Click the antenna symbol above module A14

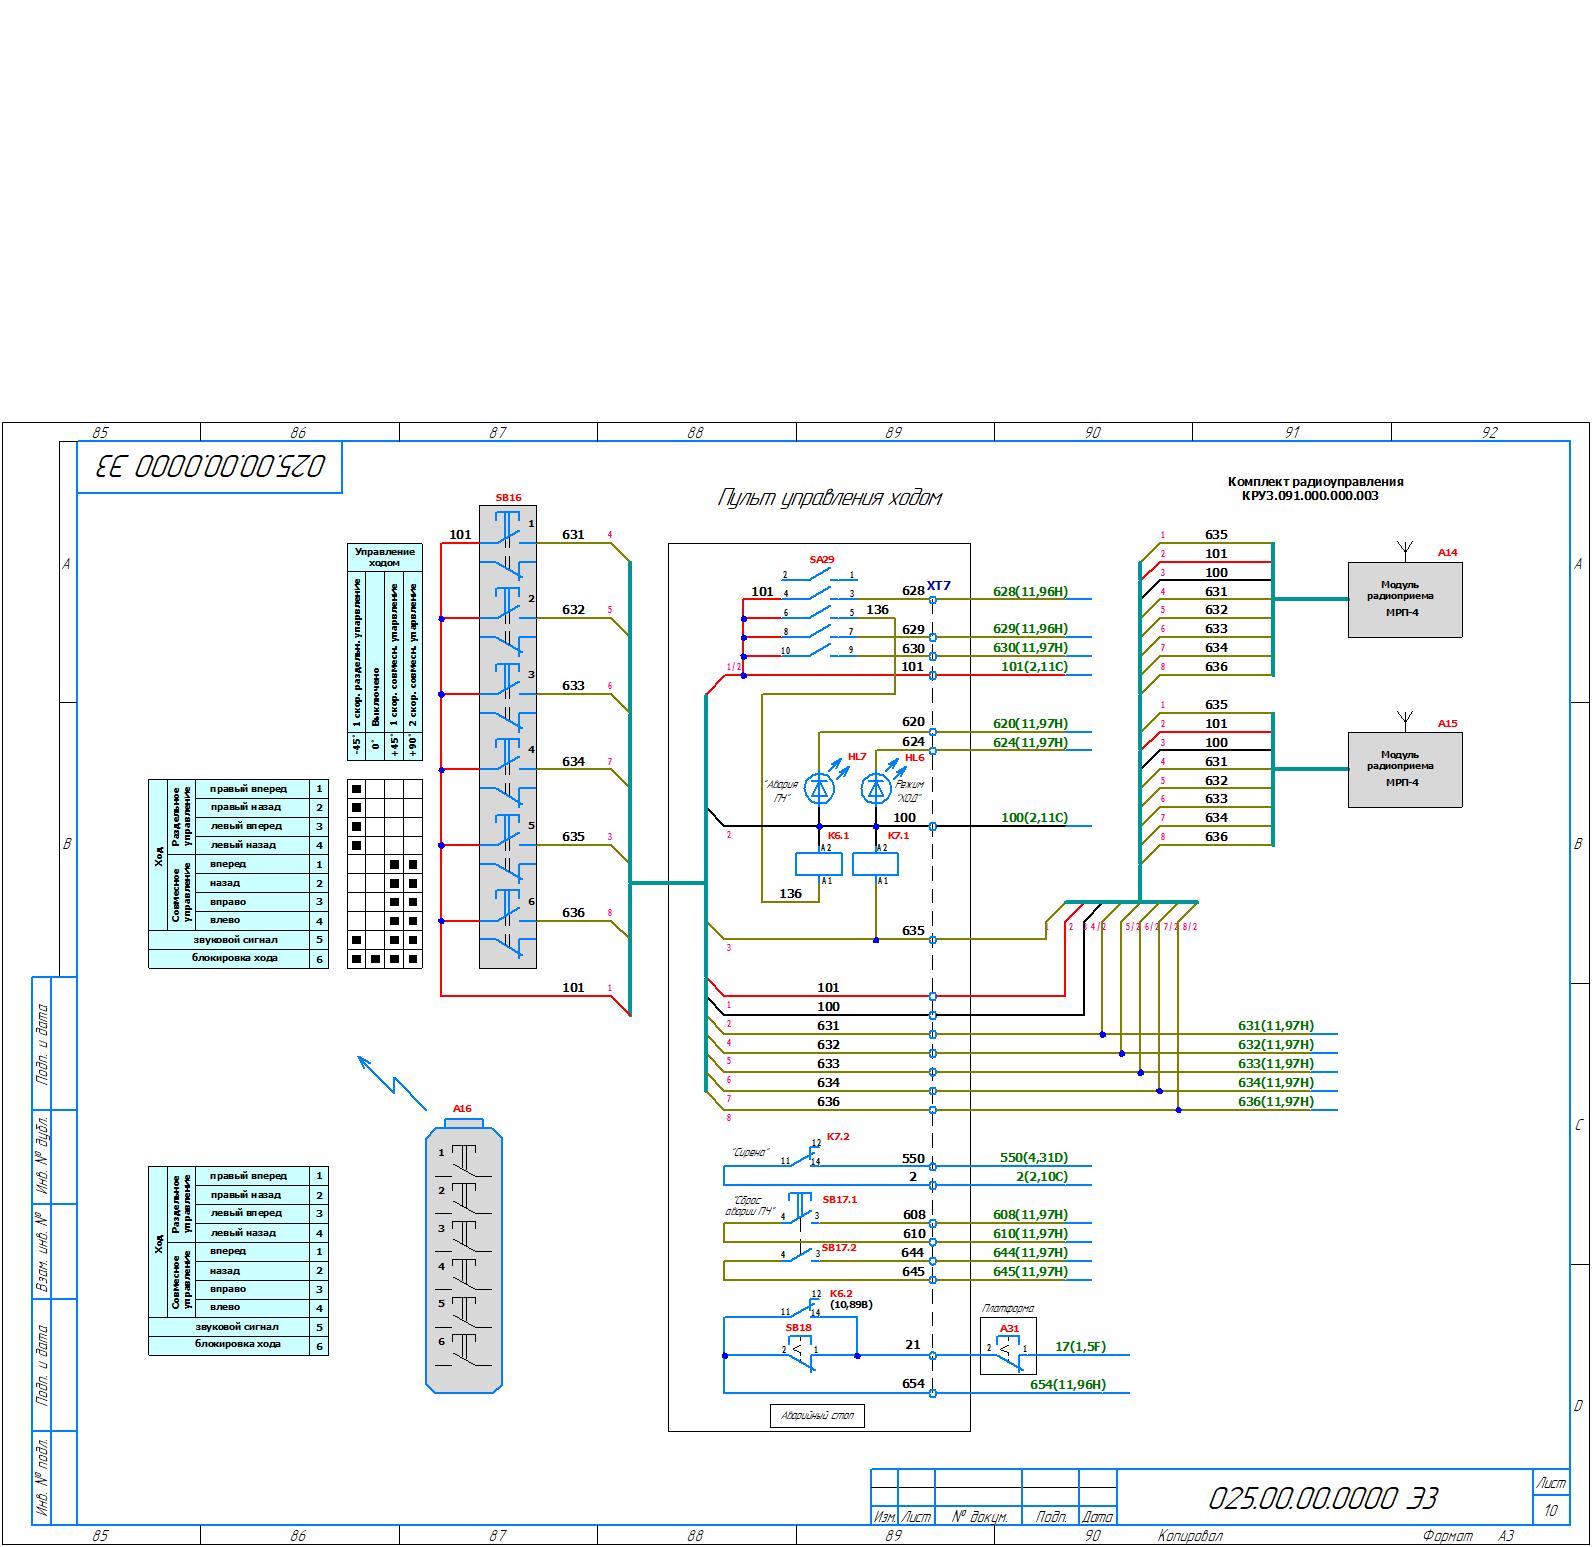[1404, 550]
